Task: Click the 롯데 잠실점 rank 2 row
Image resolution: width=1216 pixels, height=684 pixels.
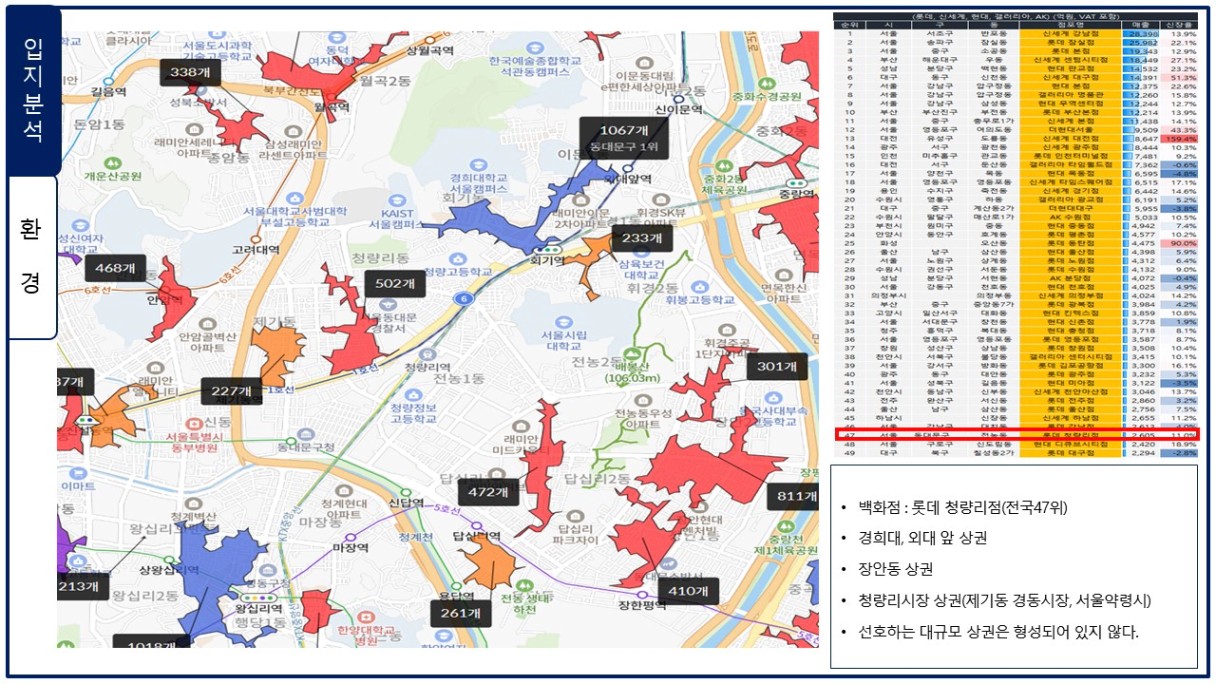Action: coord(1017,44)
